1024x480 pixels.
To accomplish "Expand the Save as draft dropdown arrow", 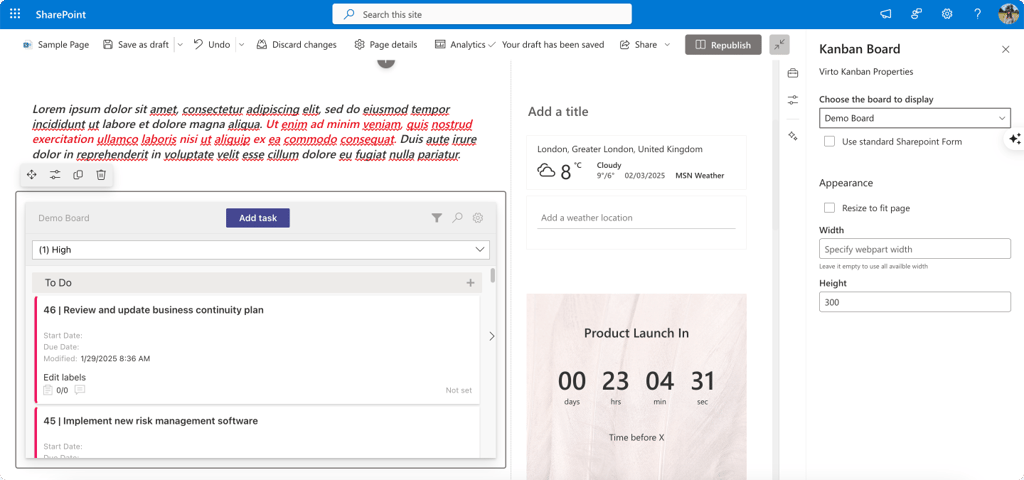I will click(x=180, y=44).
